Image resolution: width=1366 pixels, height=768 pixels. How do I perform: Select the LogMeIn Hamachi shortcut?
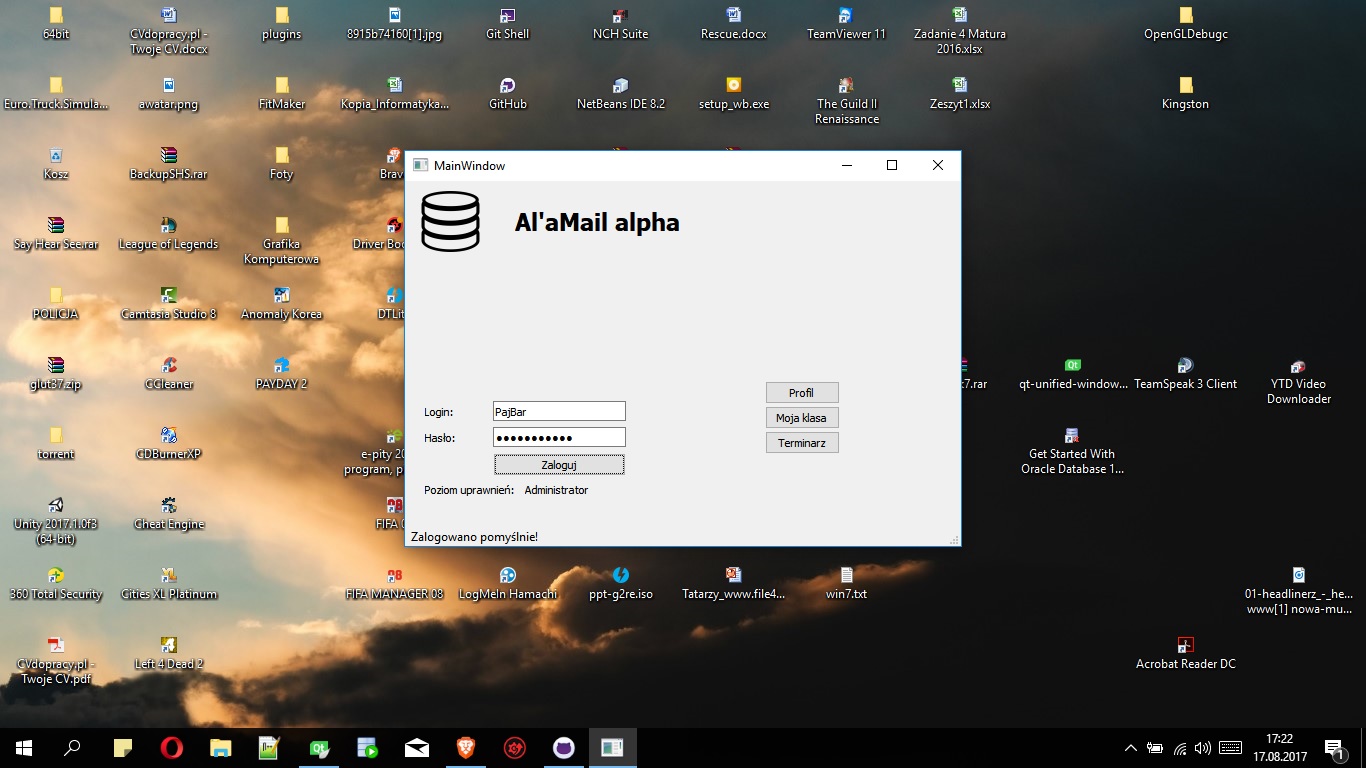[x=507, y=584]
